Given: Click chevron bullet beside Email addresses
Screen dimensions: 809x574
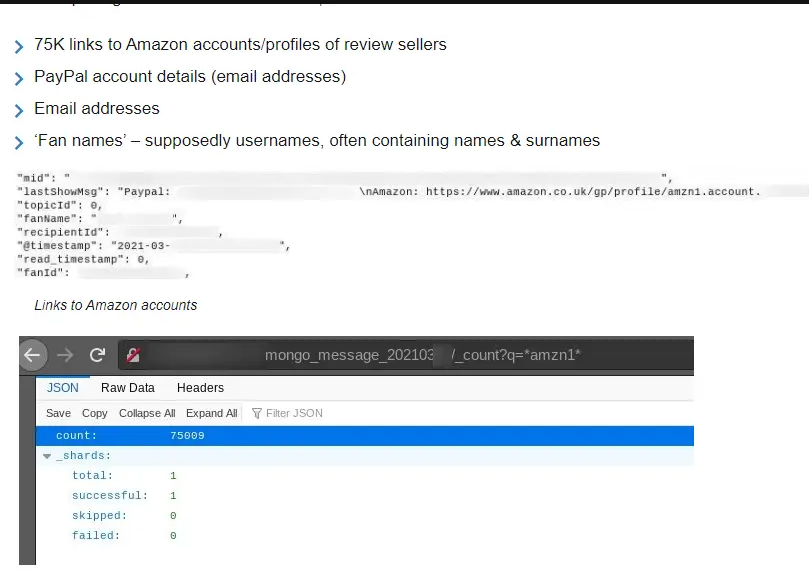Looking at the screenshot, I should 19,111.
